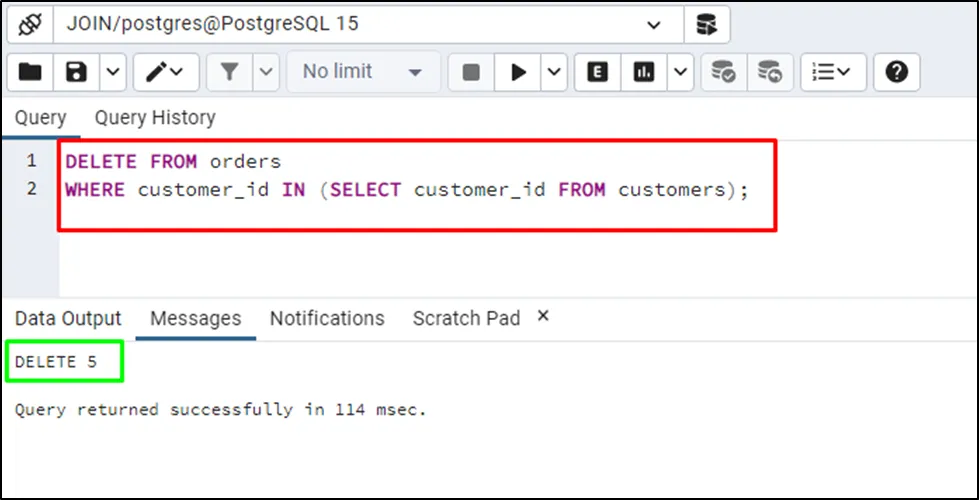Image resolution: width=979 pixels, height=500 pixels.
Task: Run Explain Analyze chart icon
Action: pyautogui.click(x=645, y=72)
